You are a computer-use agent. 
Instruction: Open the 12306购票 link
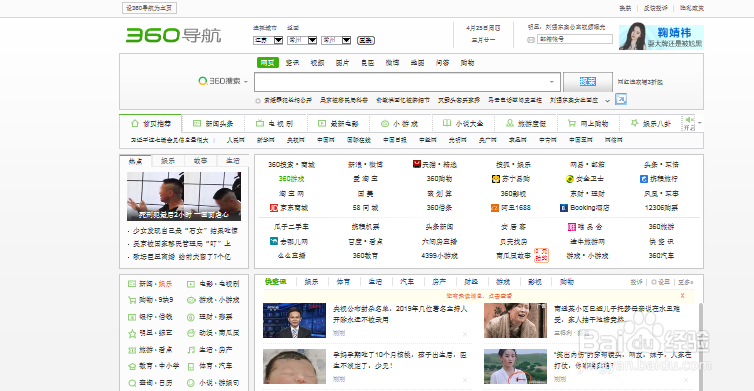[661, 208]
